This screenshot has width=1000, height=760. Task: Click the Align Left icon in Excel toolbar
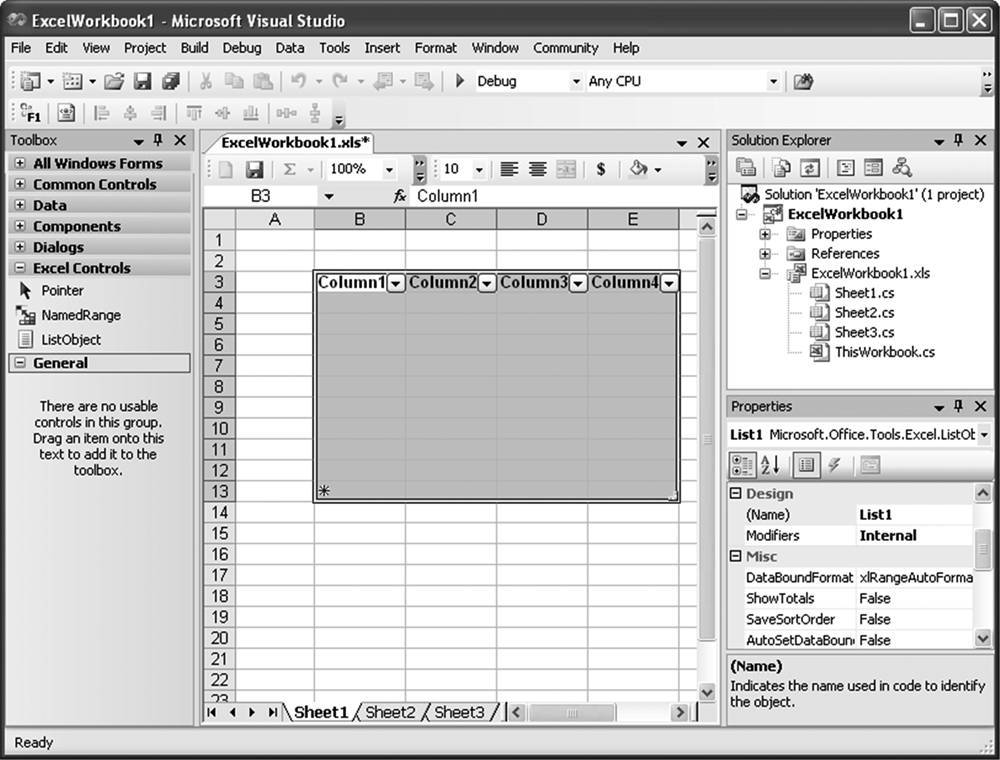pyautogui.click(x=509, y=169)
